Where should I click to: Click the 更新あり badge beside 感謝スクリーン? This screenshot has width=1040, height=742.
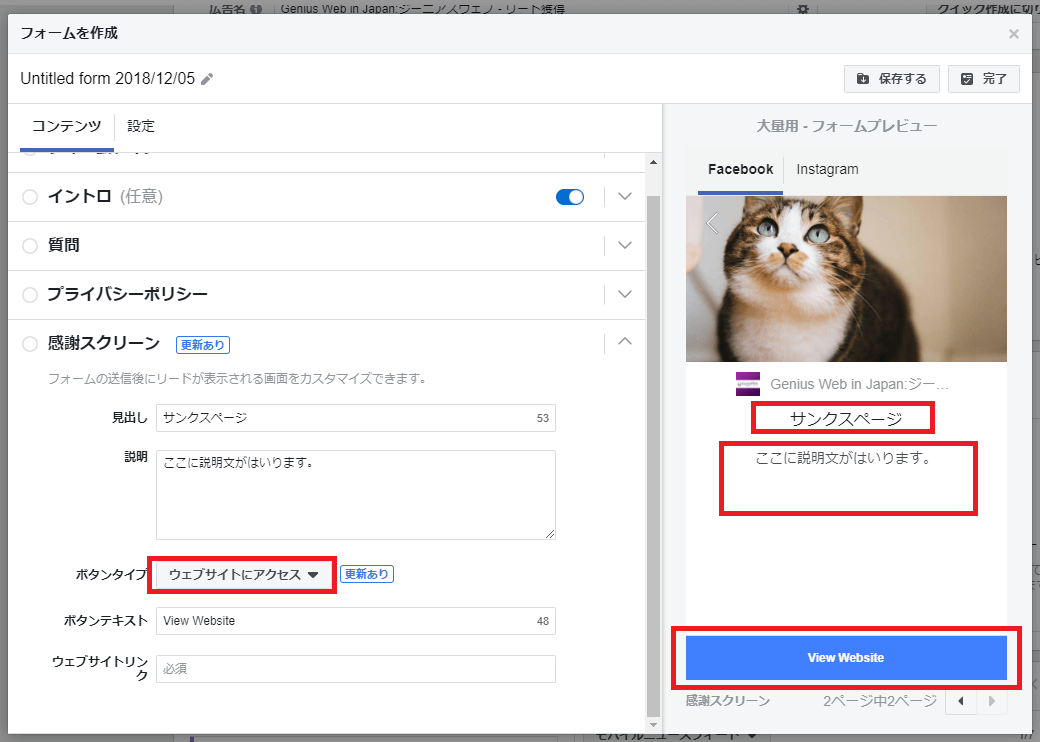coord(203,345)
